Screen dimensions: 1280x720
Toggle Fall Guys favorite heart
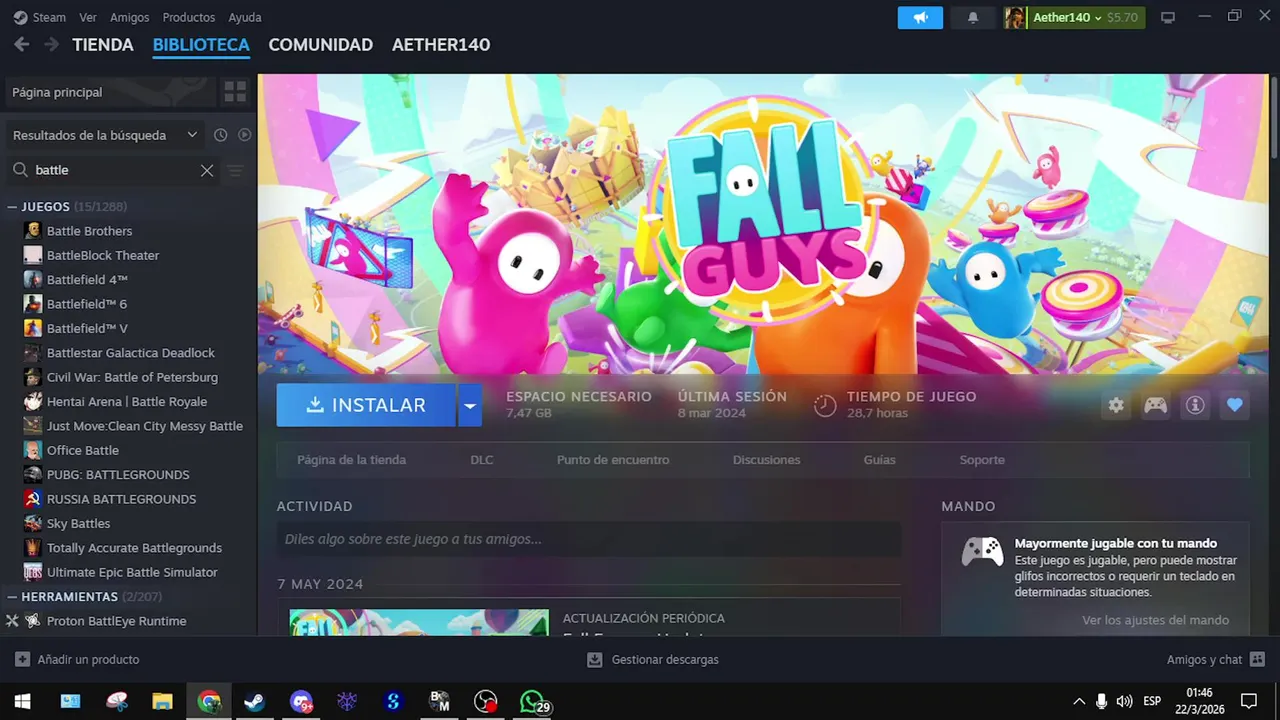(1234, 405)
